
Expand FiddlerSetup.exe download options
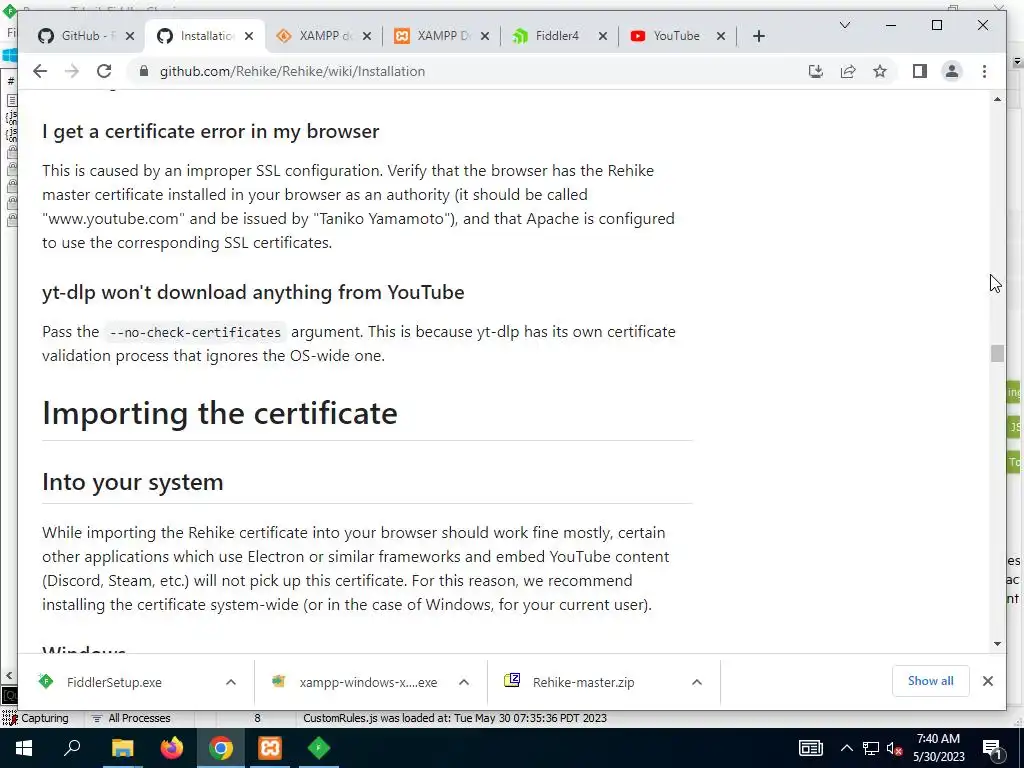coord(231,682)
